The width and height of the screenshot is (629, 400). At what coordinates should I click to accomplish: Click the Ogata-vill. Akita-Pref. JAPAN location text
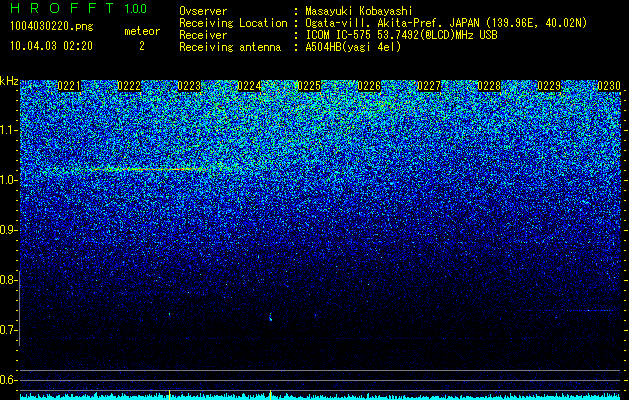[x=446, y=23]
